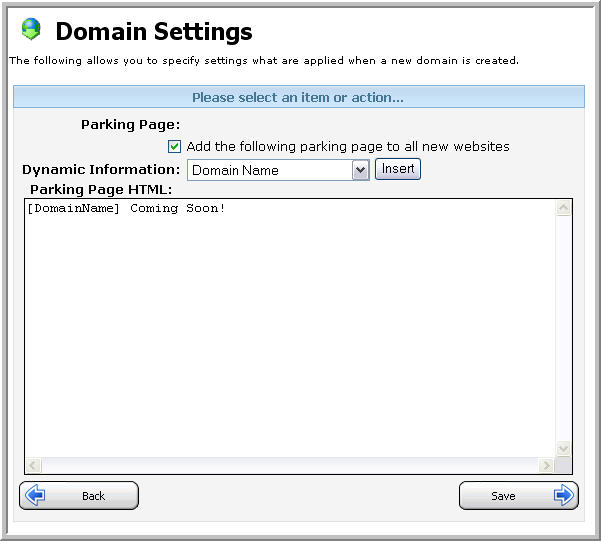Screen dimensions: 601x541
Task: Click the "Add the following parking page" label text
Action: [348, 146]
